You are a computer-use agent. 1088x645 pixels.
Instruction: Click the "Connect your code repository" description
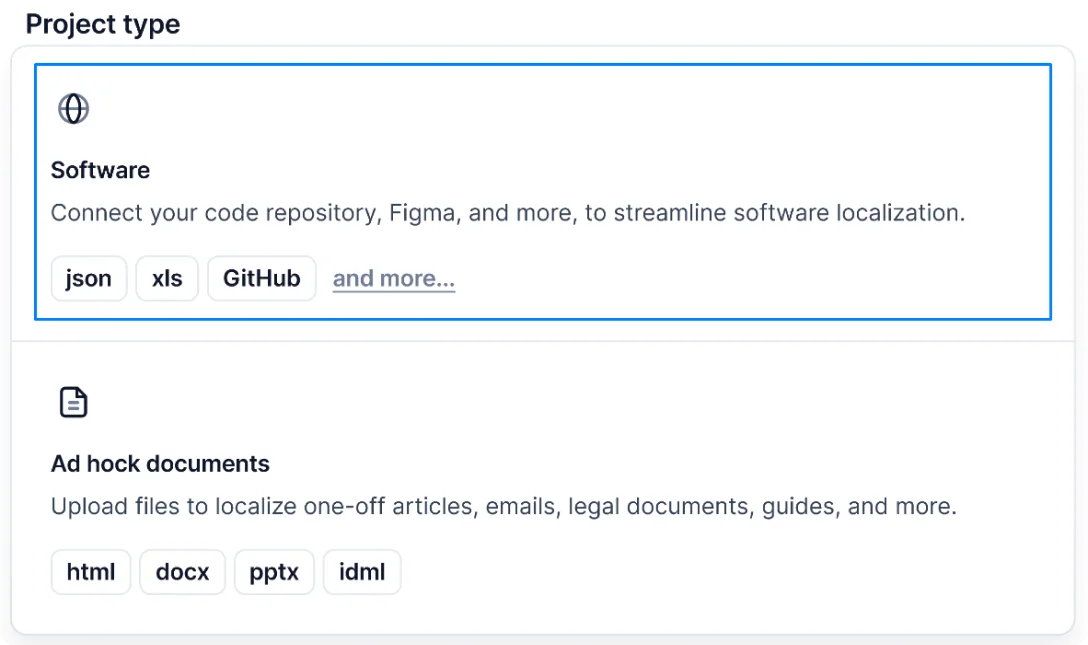coord(507,213)
